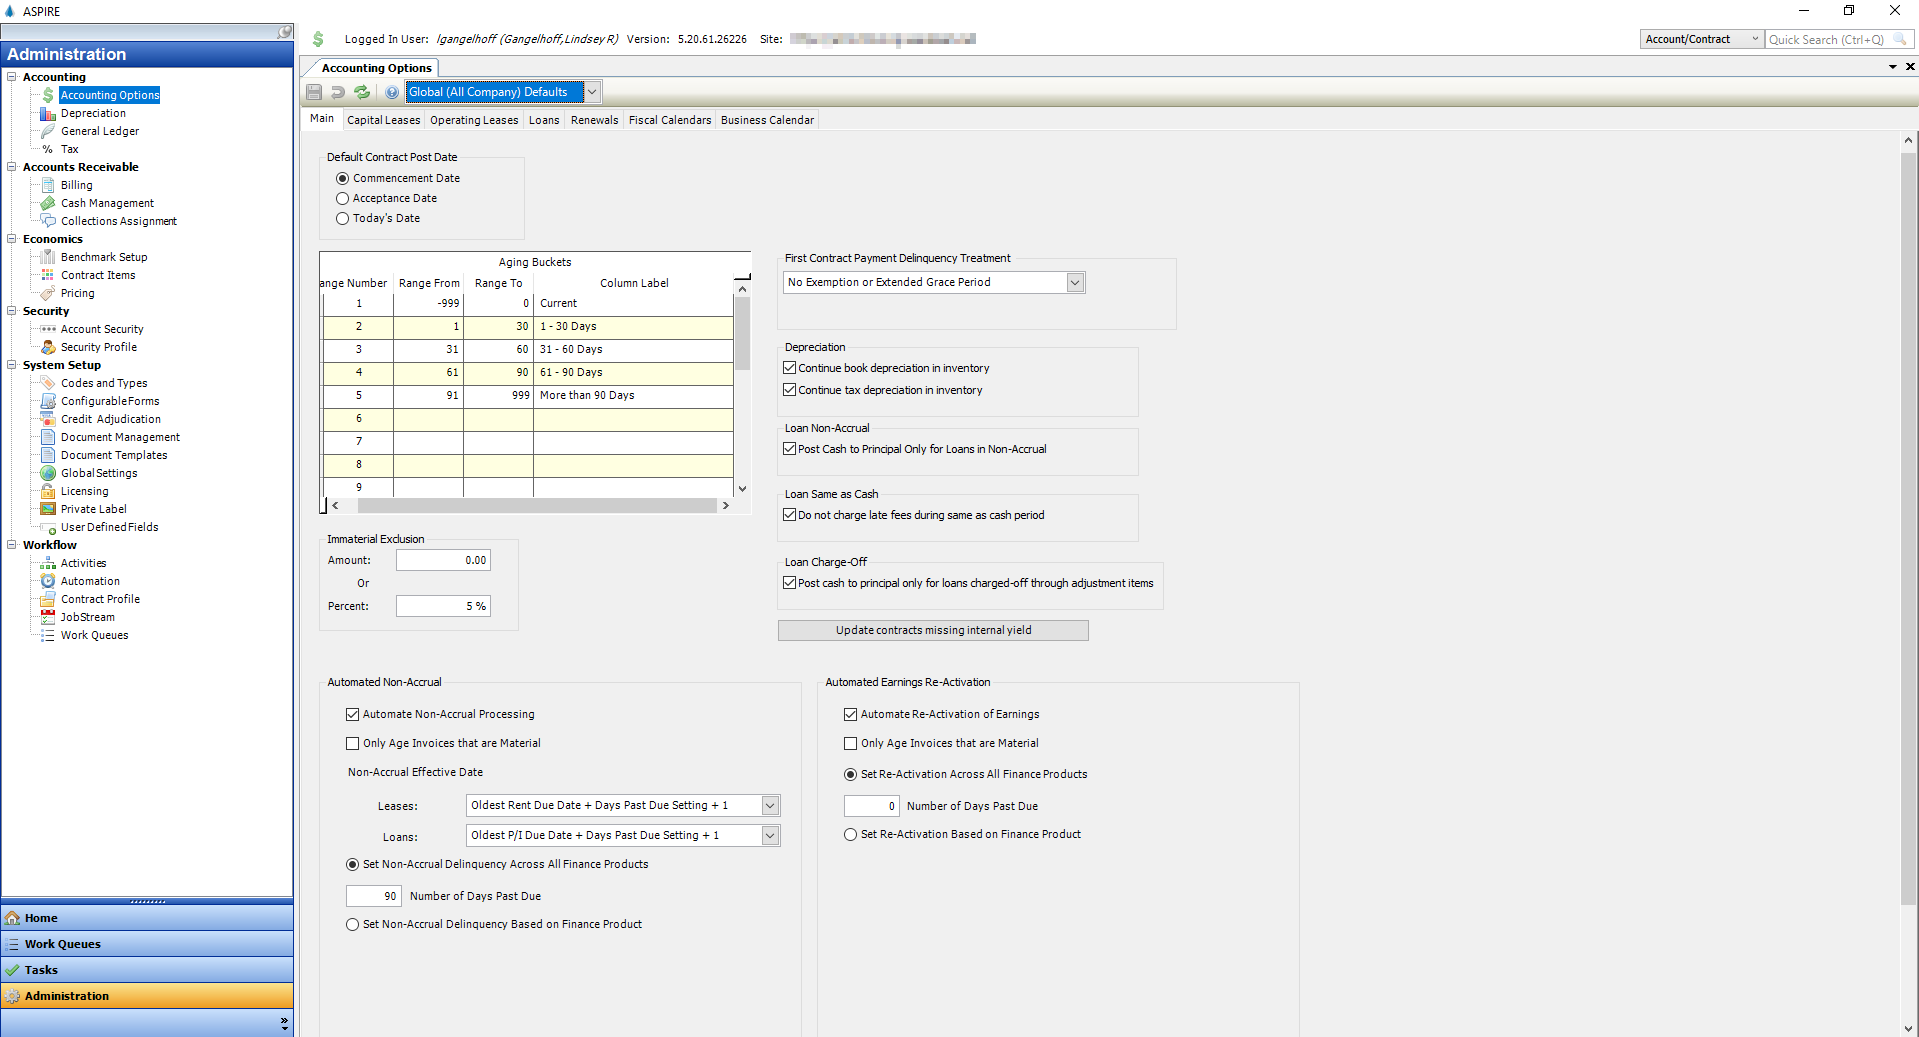Click the Billing document icon
Image resolution: width=1919 pixels, height=1037 pixels.
48,185
